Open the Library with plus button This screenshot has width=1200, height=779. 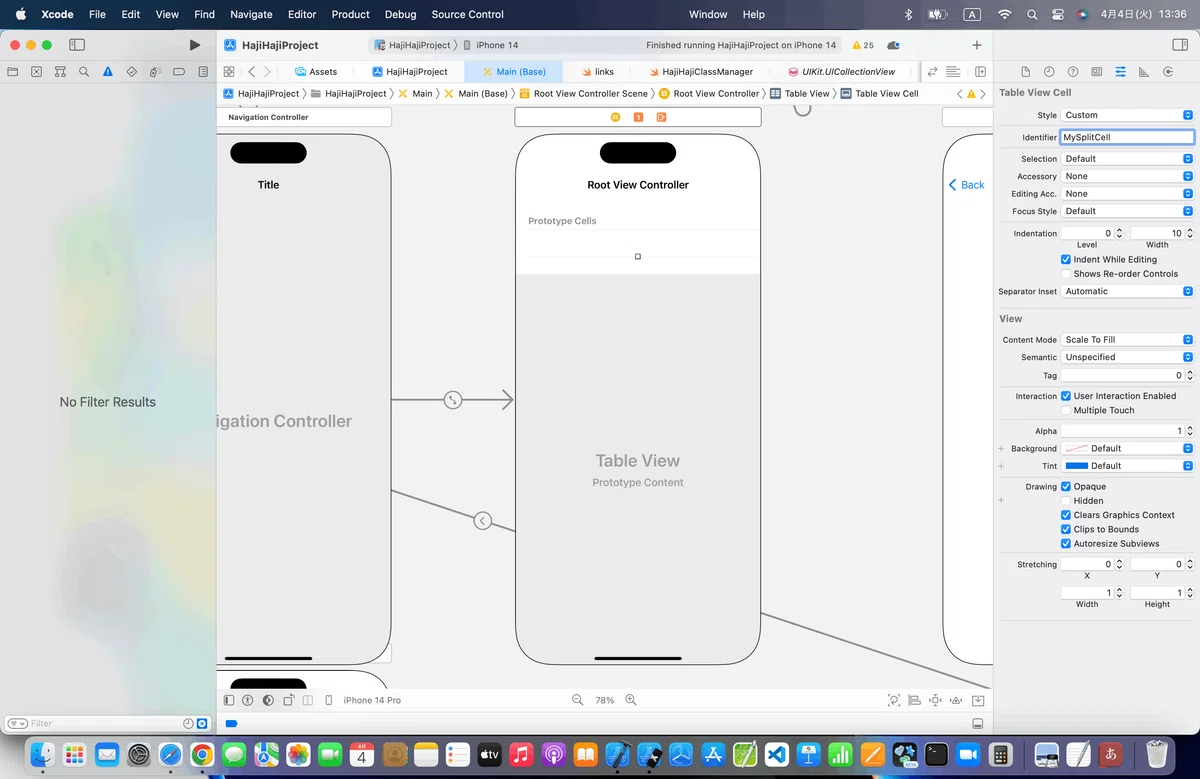pyautogui.click(x=977, y=45)
